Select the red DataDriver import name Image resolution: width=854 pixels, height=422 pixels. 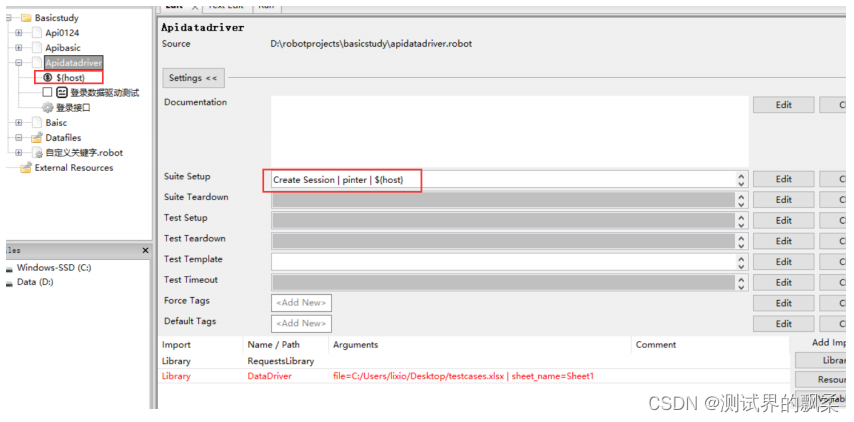270,376
